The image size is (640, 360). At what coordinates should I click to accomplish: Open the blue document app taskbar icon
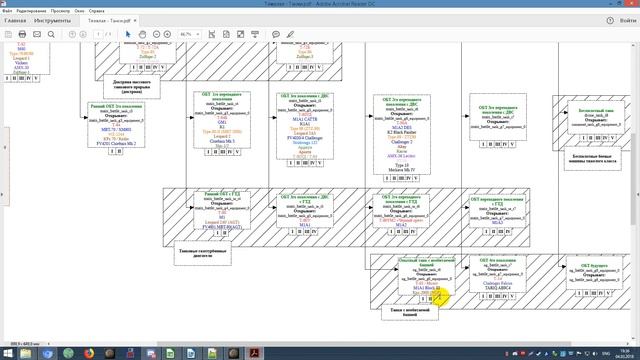191,353
